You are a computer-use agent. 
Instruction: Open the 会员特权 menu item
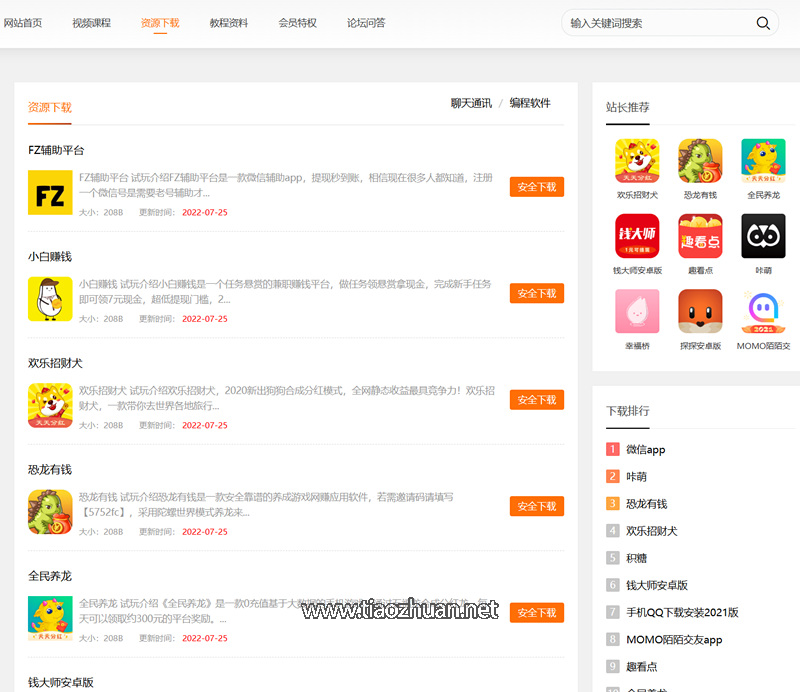tap(297, 23)
